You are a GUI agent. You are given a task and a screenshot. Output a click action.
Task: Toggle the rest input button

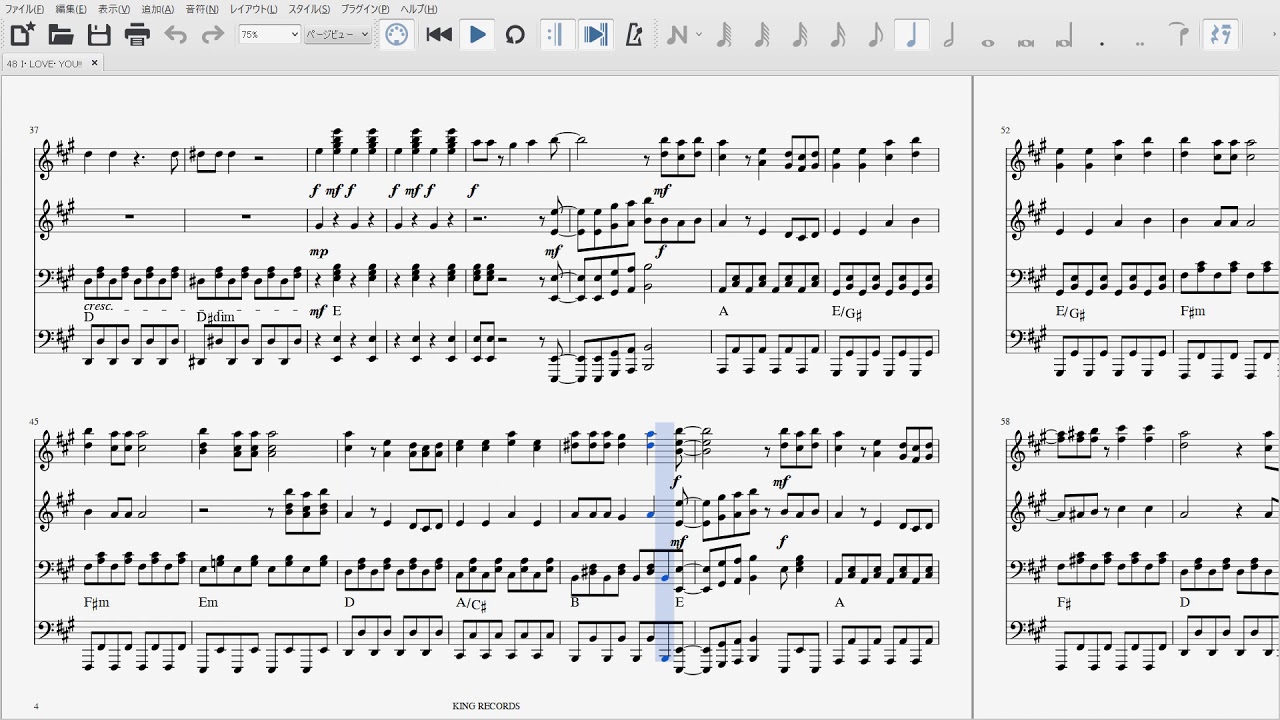point(1220,35)
